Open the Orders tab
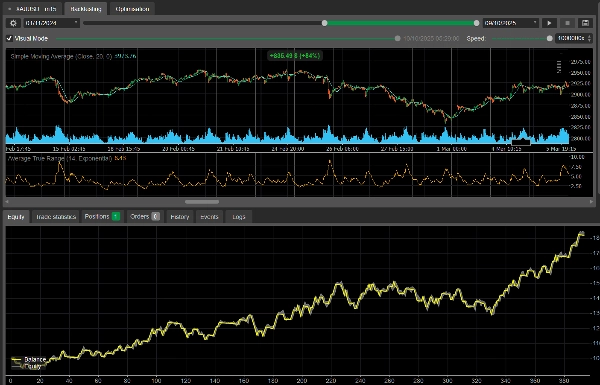 145,217
